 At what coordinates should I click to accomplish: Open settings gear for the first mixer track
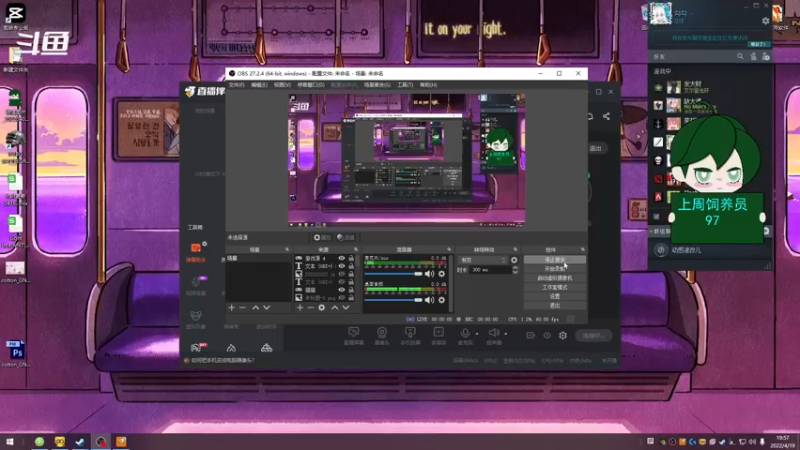(442, 274)
